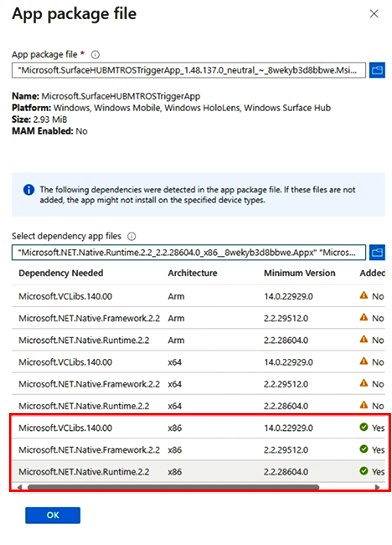Select the Microsoft.NET.Native.Framework.2.2 x64 dependency name
392x545 pixels.
point(89,384)
